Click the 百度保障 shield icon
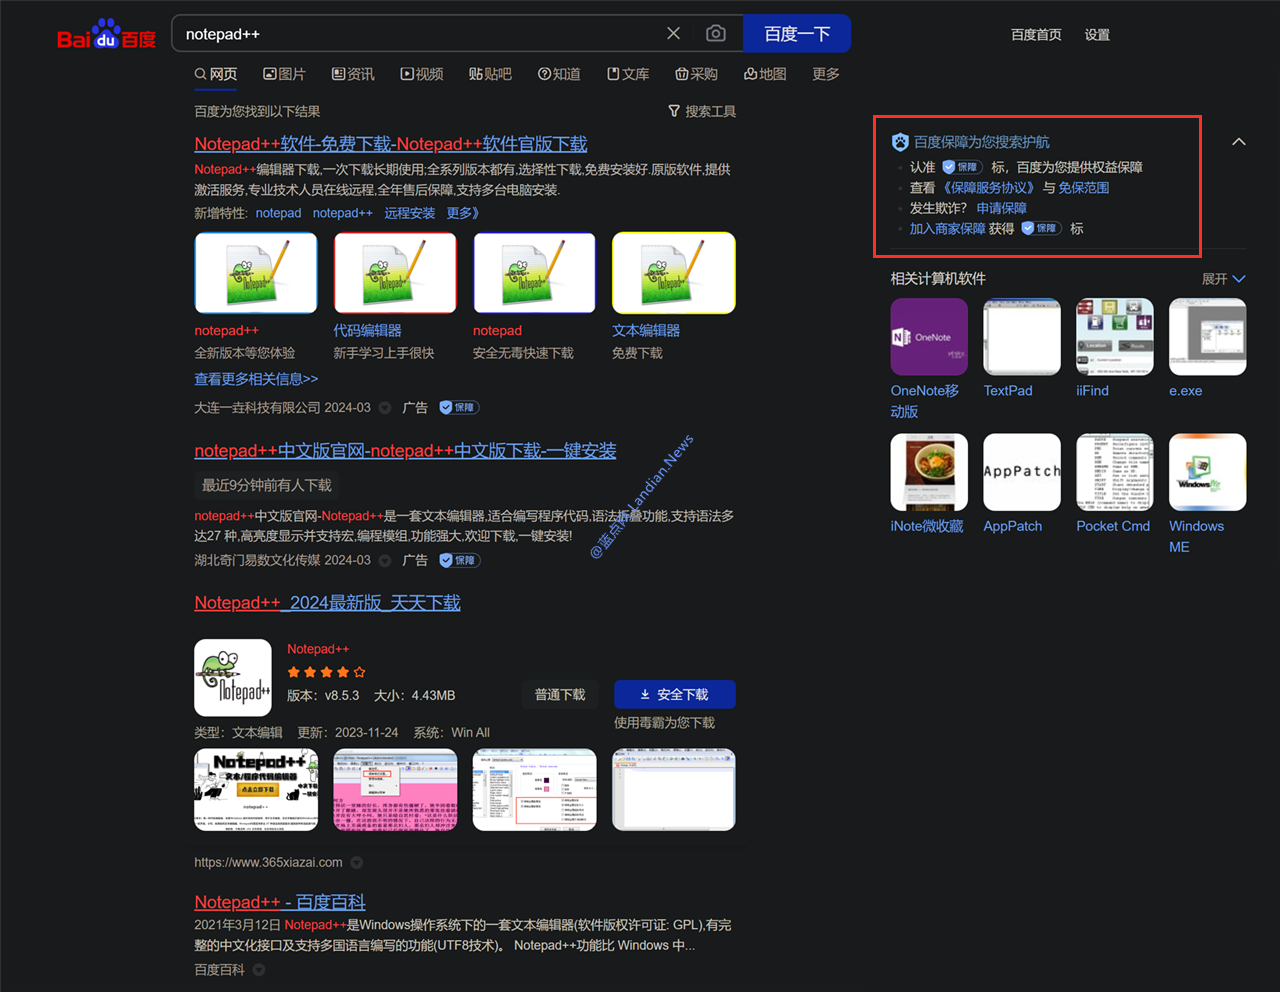Viewport: 1280px width, 992px height. click(900, 142)
